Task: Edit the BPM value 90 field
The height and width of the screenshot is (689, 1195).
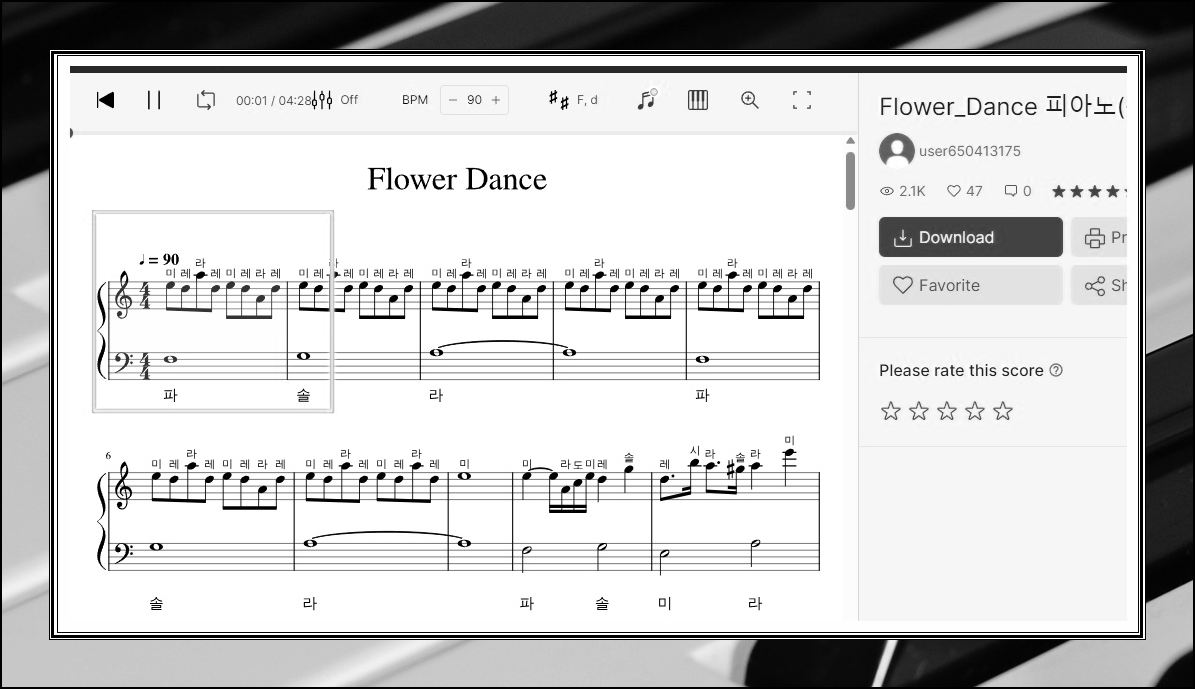Action: click(474, 100)
